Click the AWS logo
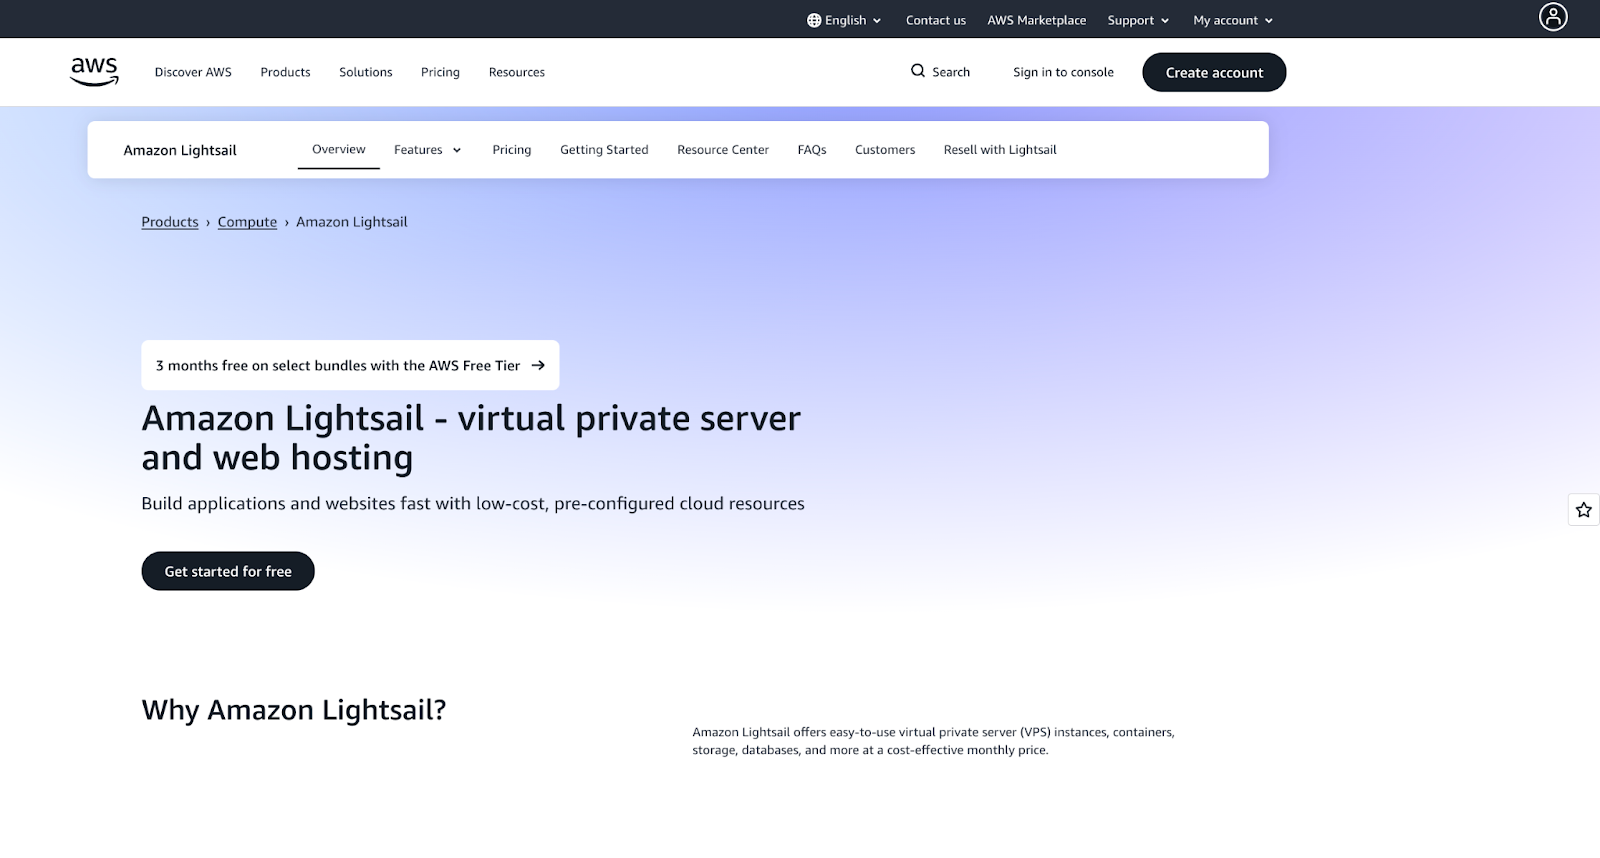The height and width of the screenshot is (858, 1600). coord(94,72)
